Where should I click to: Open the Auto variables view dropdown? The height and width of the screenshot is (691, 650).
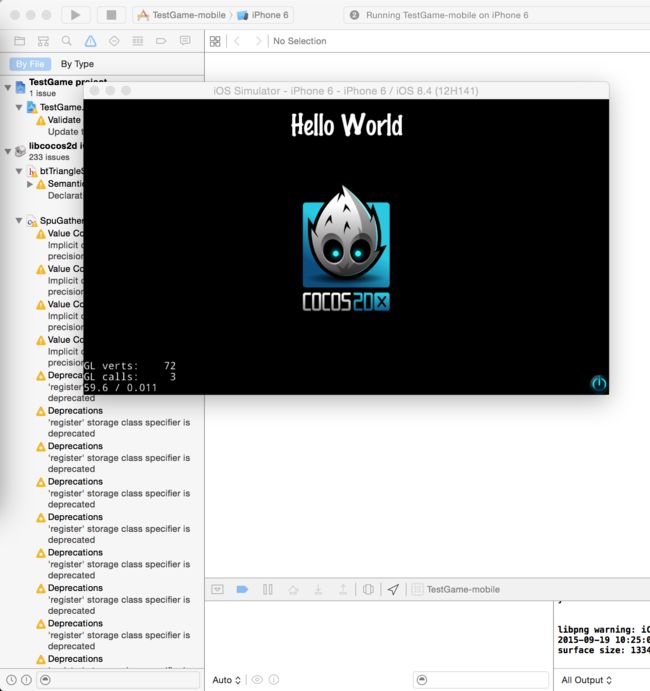(226, 680)
